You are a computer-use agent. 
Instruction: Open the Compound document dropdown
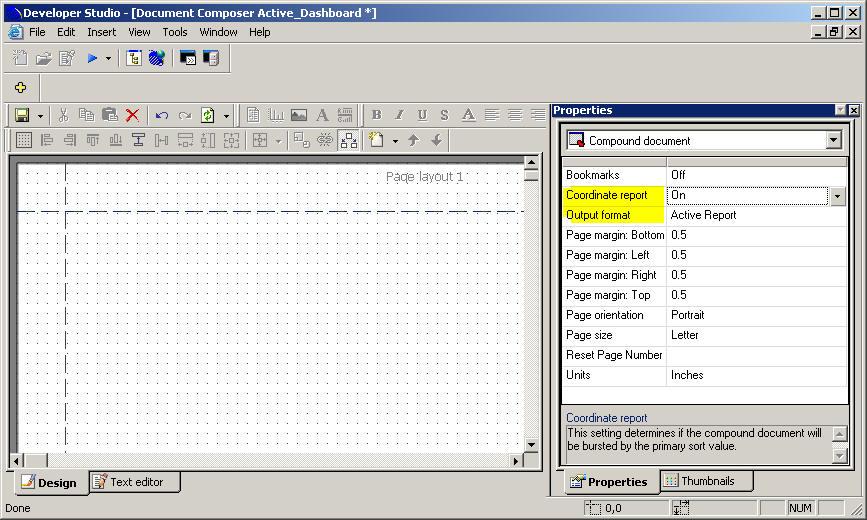click(x=833, y=141)
